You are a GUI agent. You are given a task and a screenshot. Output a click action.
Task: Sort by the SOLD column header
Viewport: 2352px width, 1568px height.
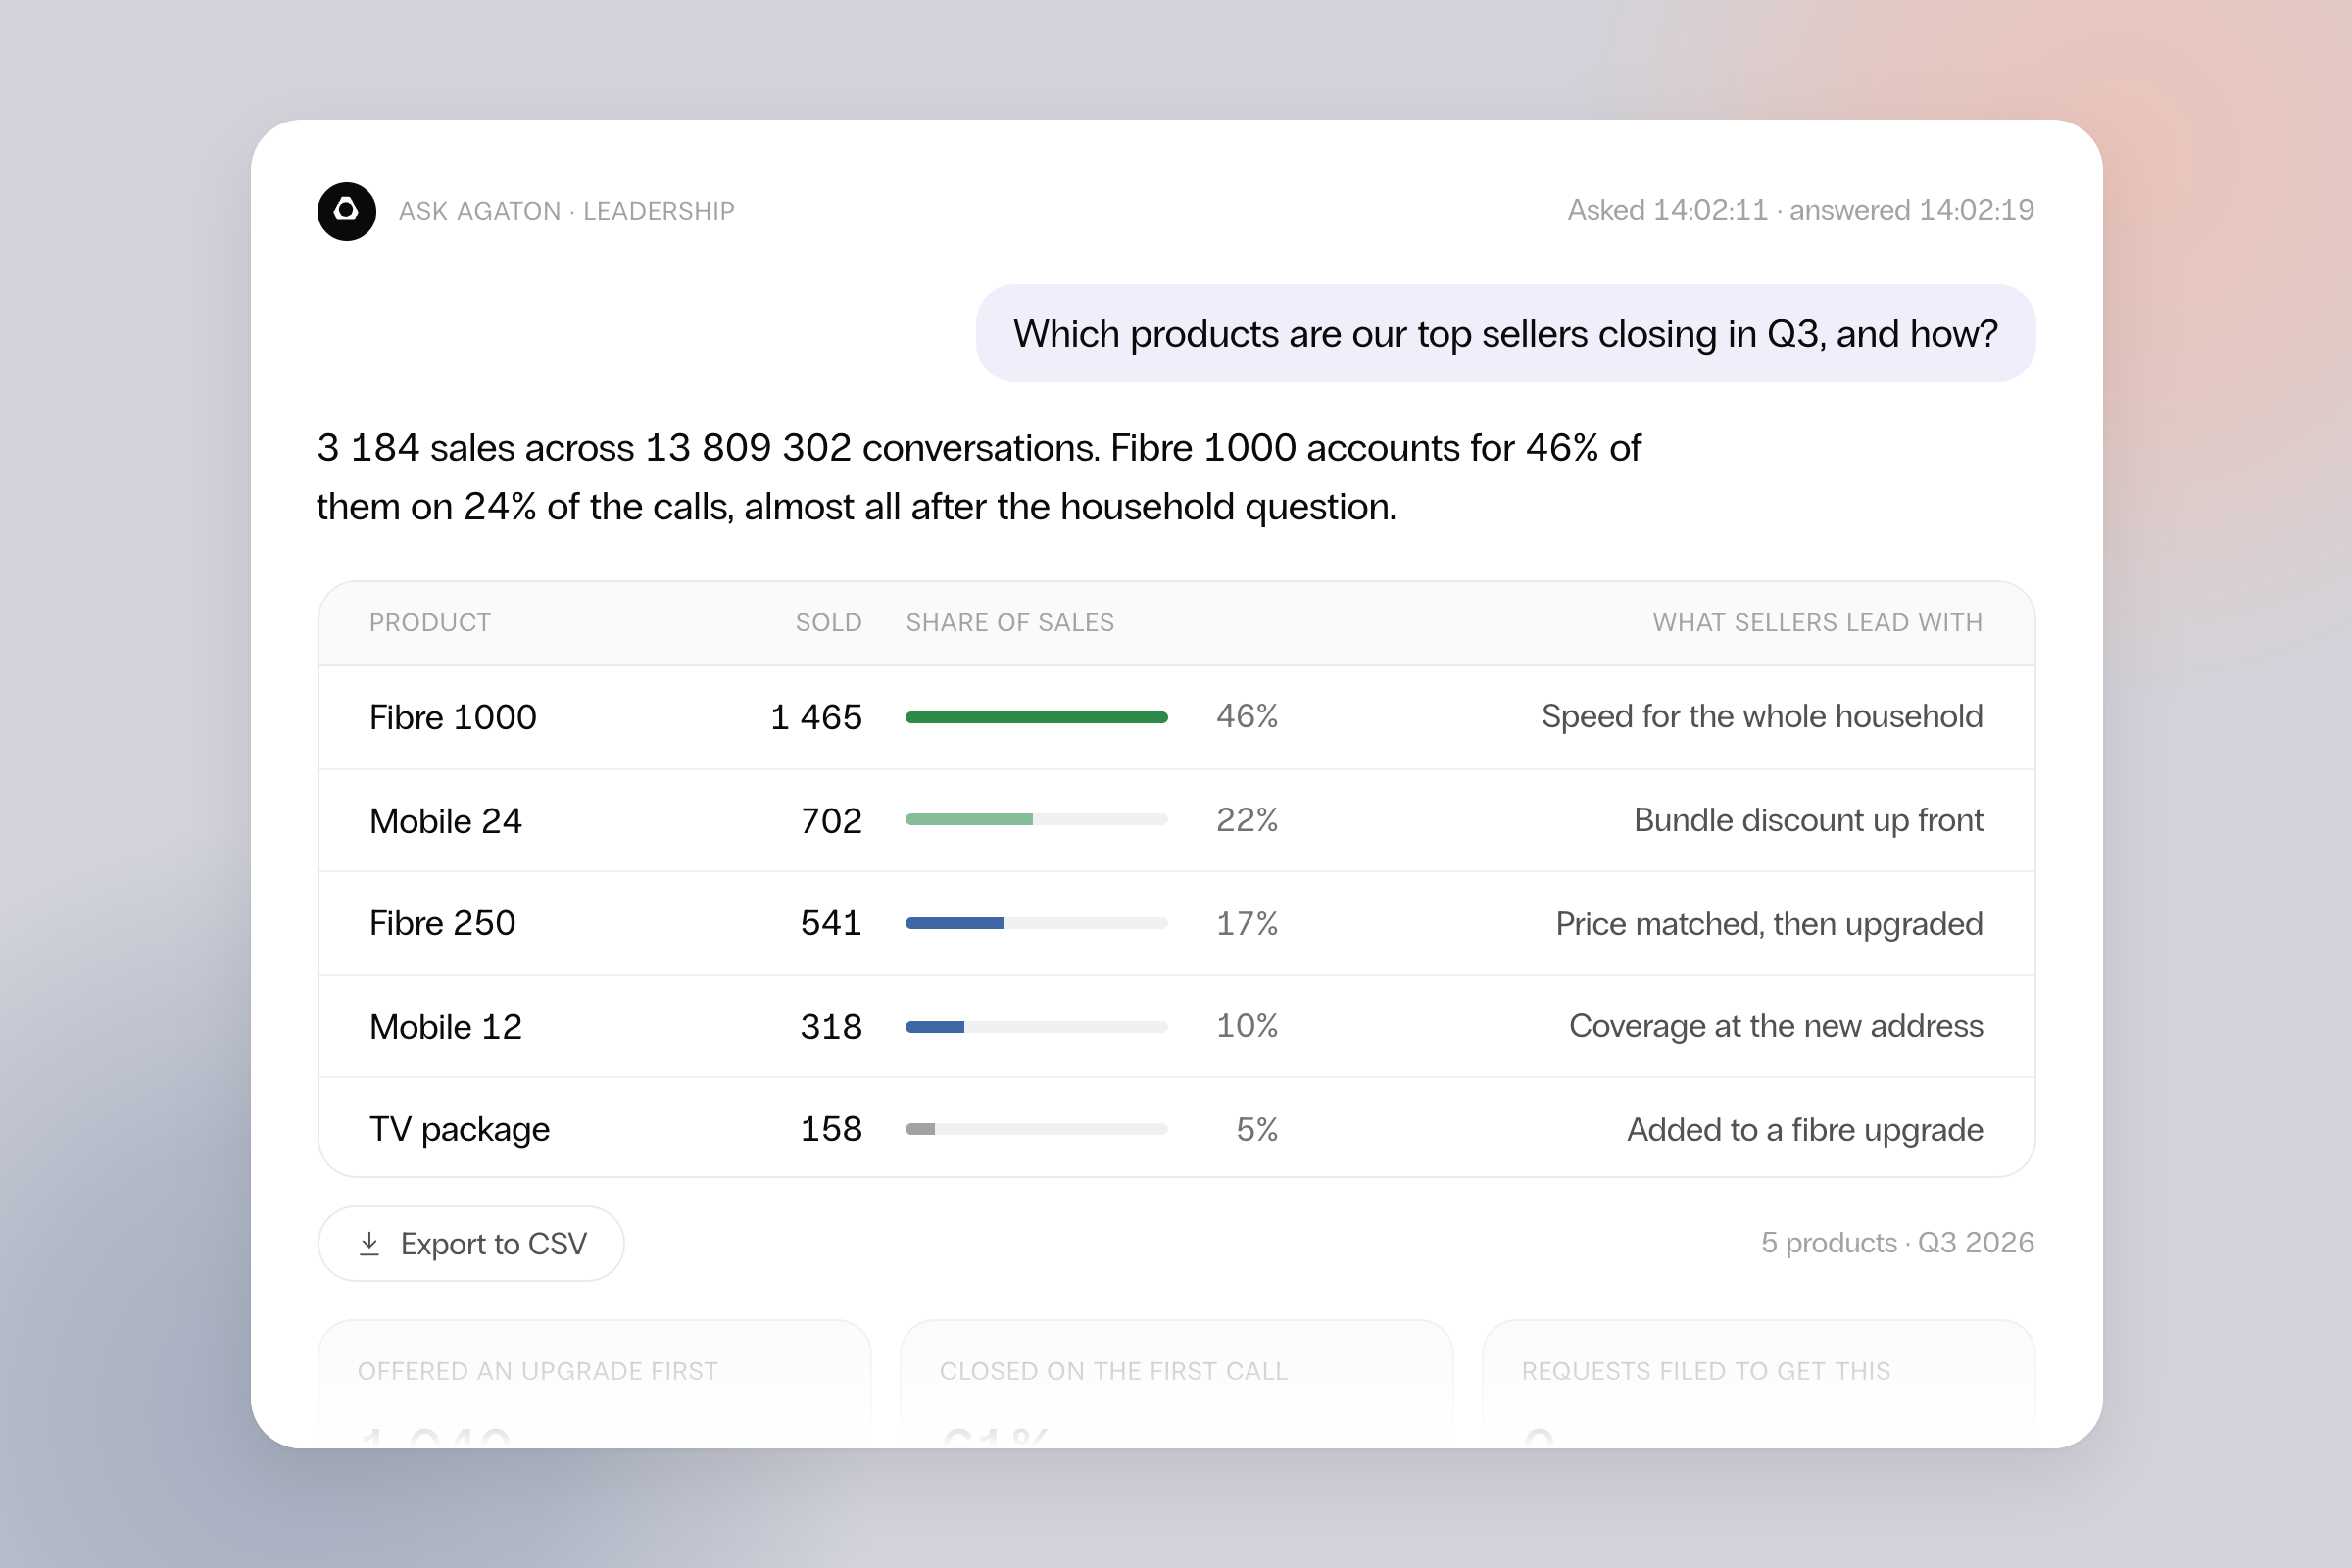[x=828, y=622]
